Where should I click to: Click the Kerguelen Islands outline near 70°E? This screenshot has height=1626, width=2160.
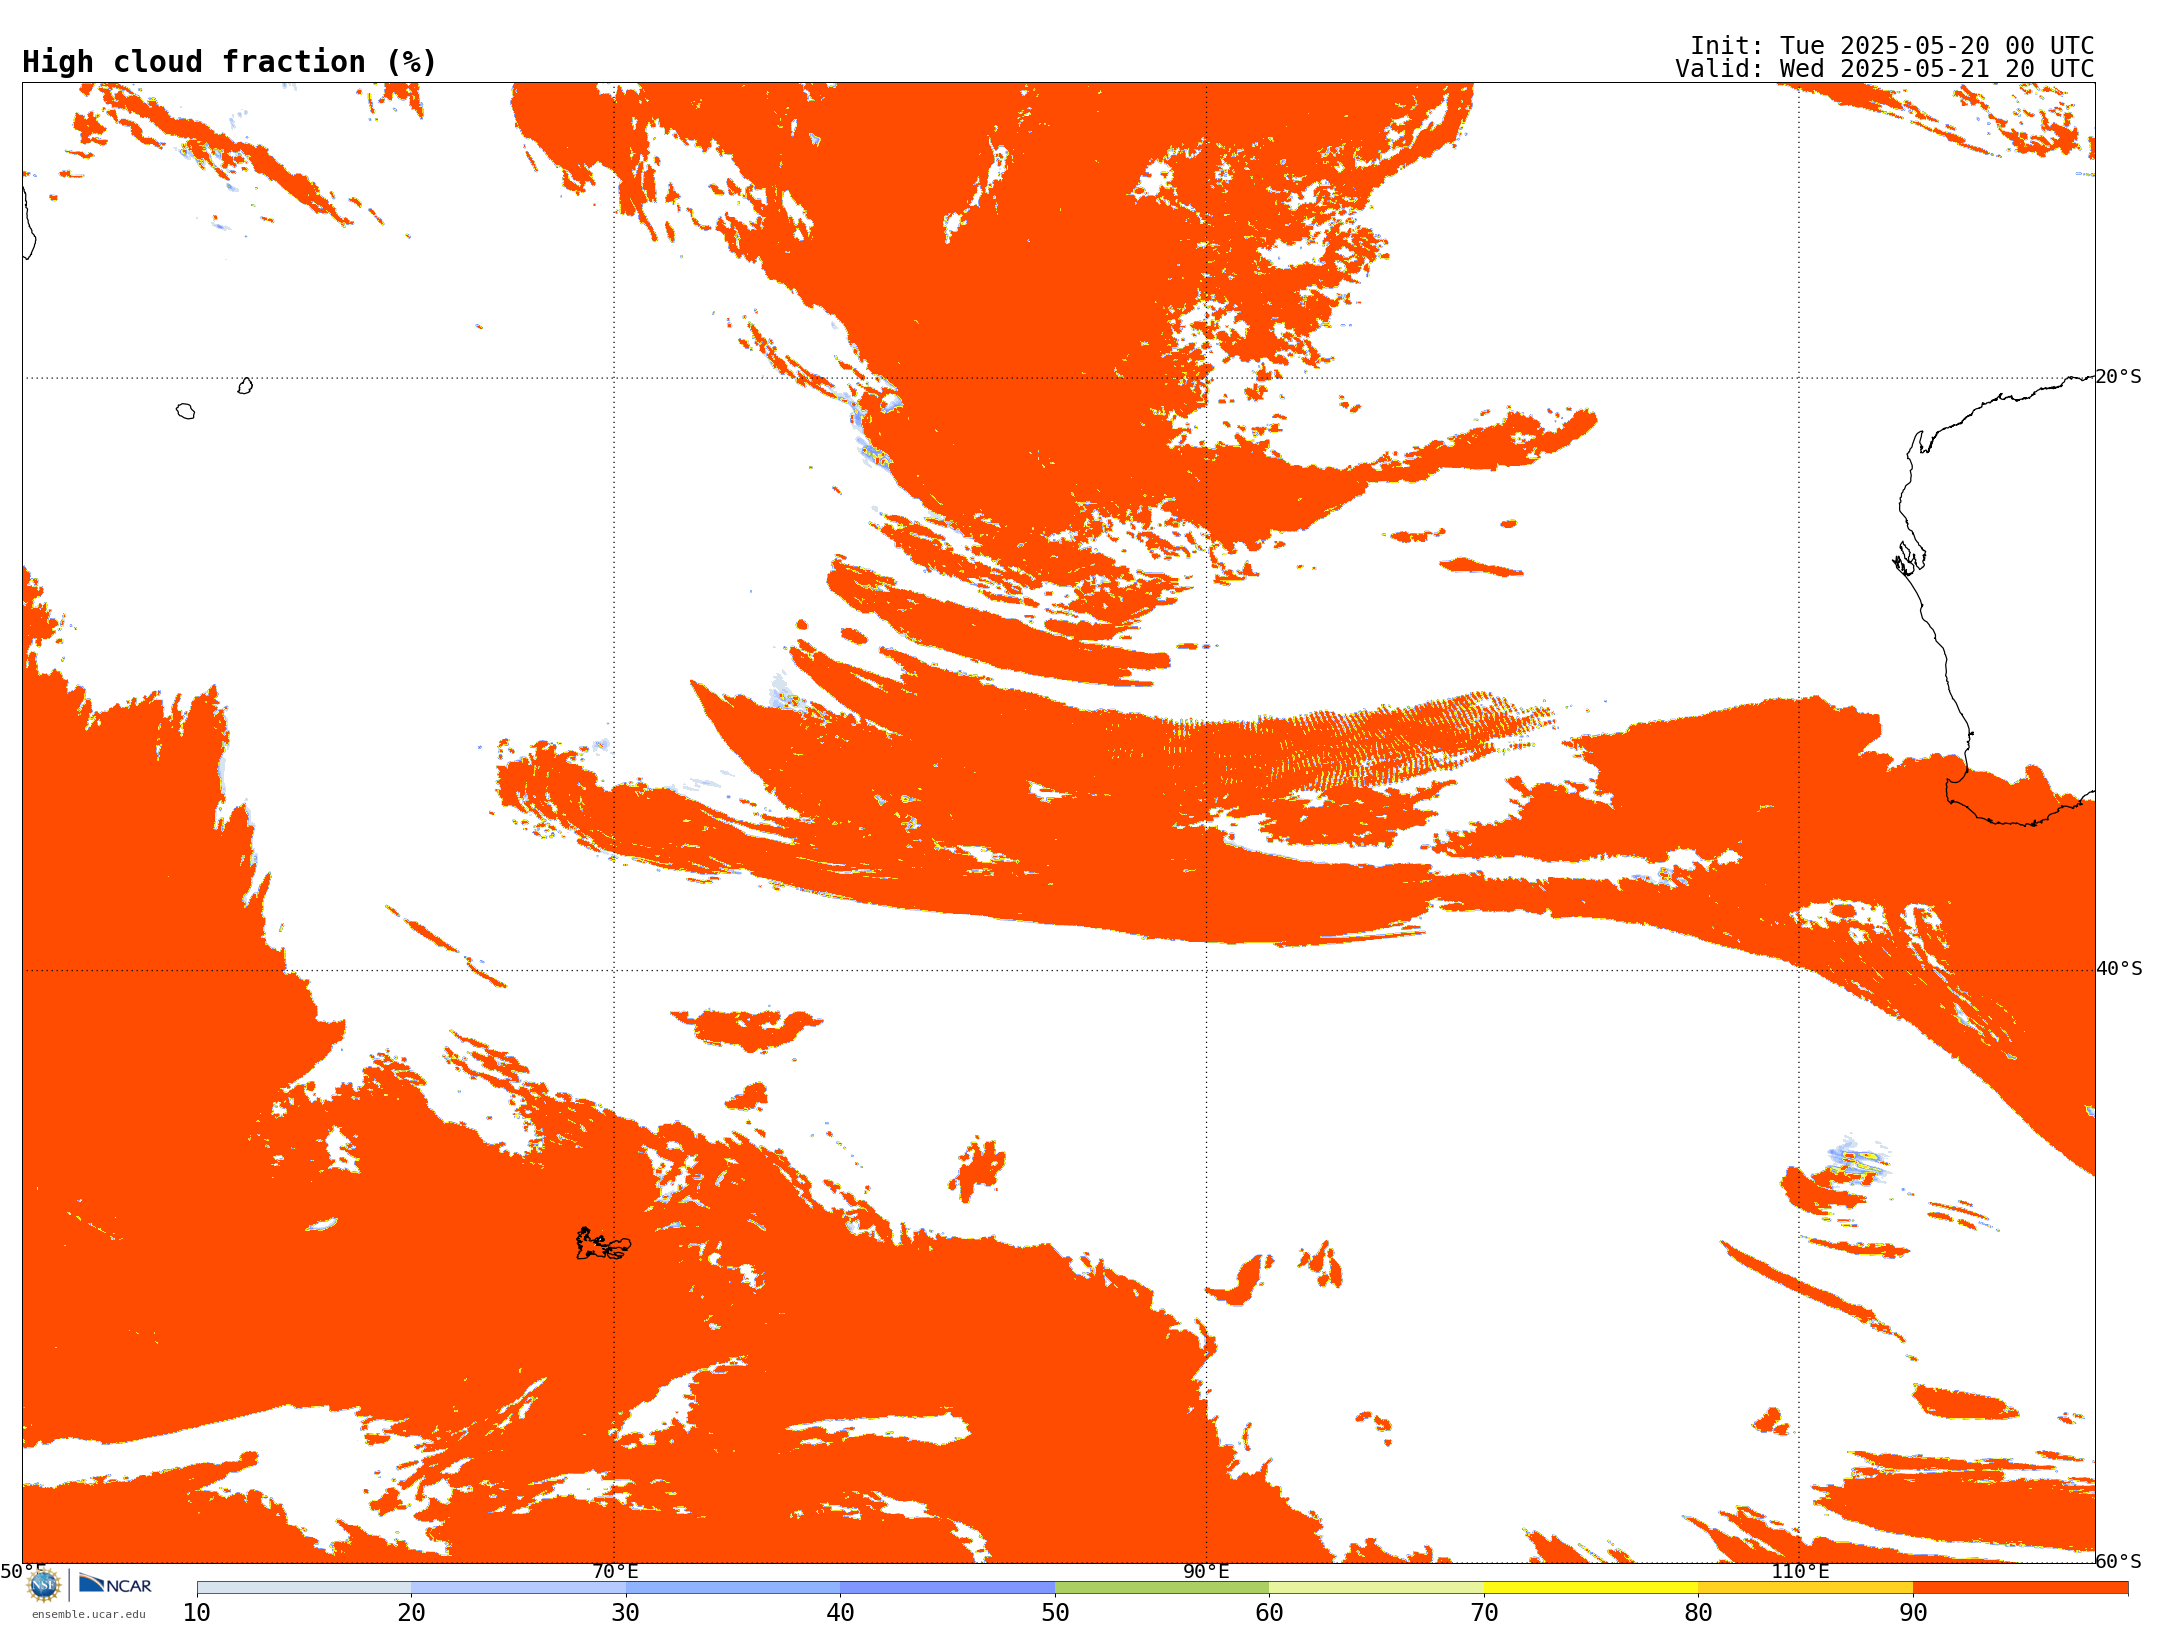tap(603, 1244)
